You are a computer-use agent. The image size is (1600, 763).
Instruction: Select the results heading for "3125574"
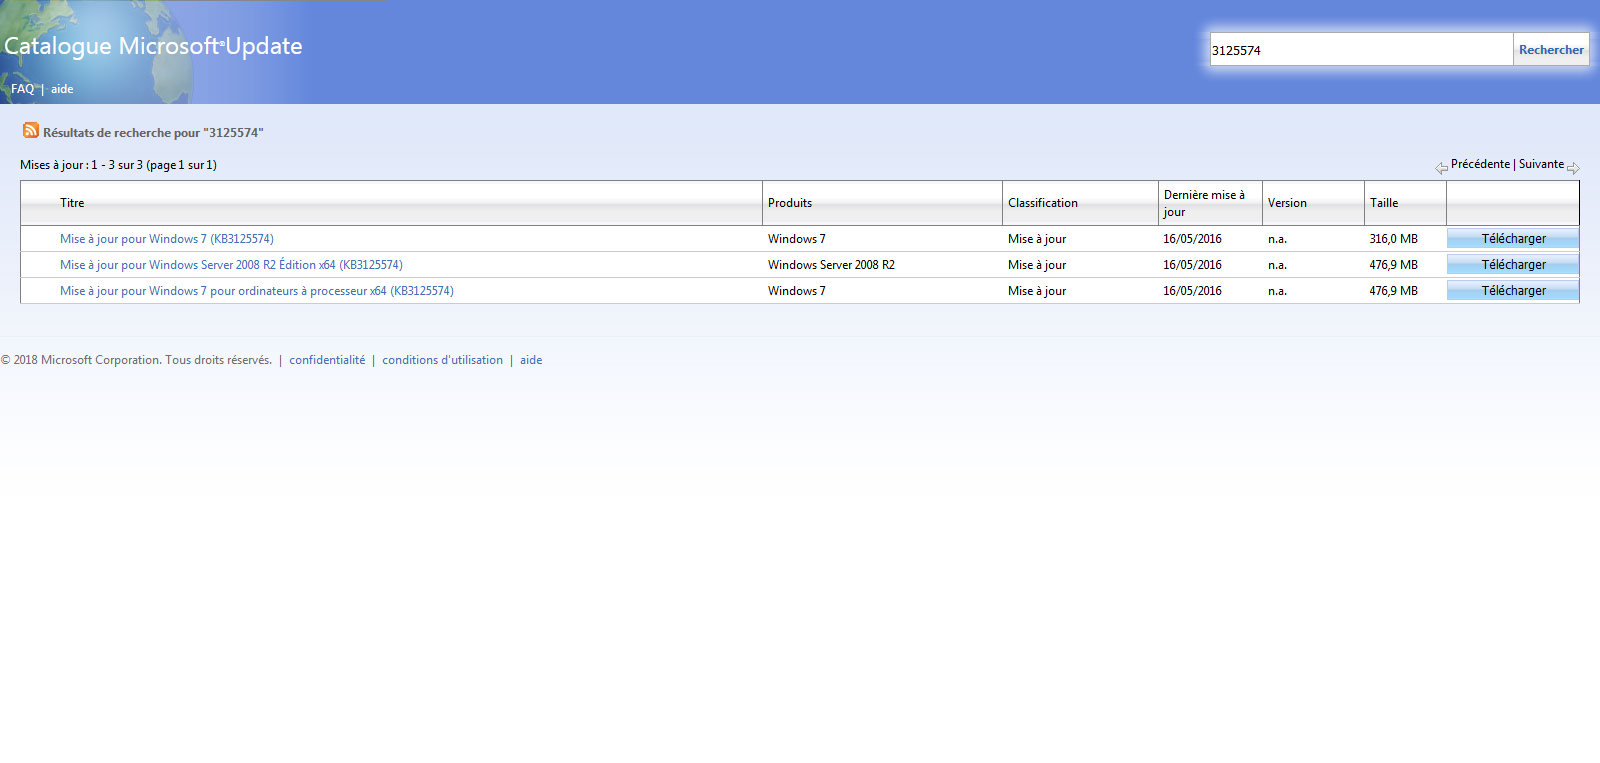click(x=153, y=133)
